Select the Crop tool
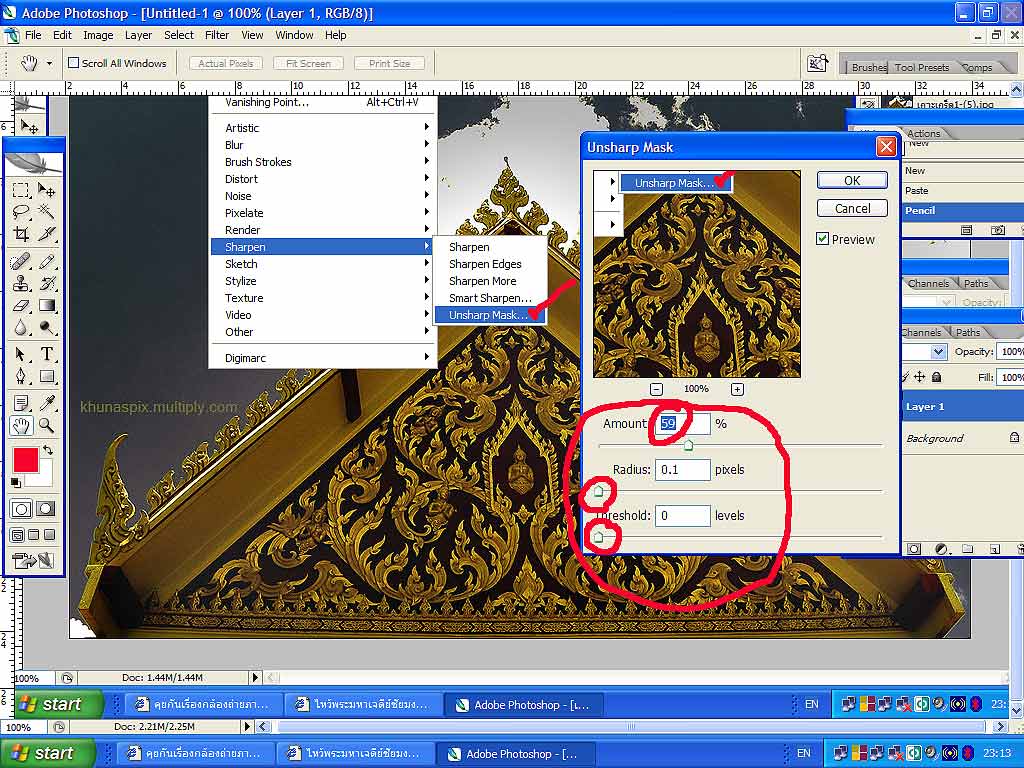The width and height of the screenshot is (1024, 768). coord(21,234)
